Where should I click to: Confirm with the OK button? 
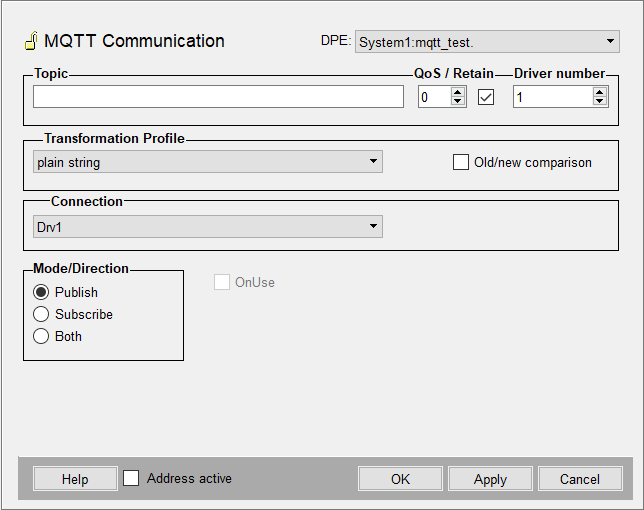400,479
